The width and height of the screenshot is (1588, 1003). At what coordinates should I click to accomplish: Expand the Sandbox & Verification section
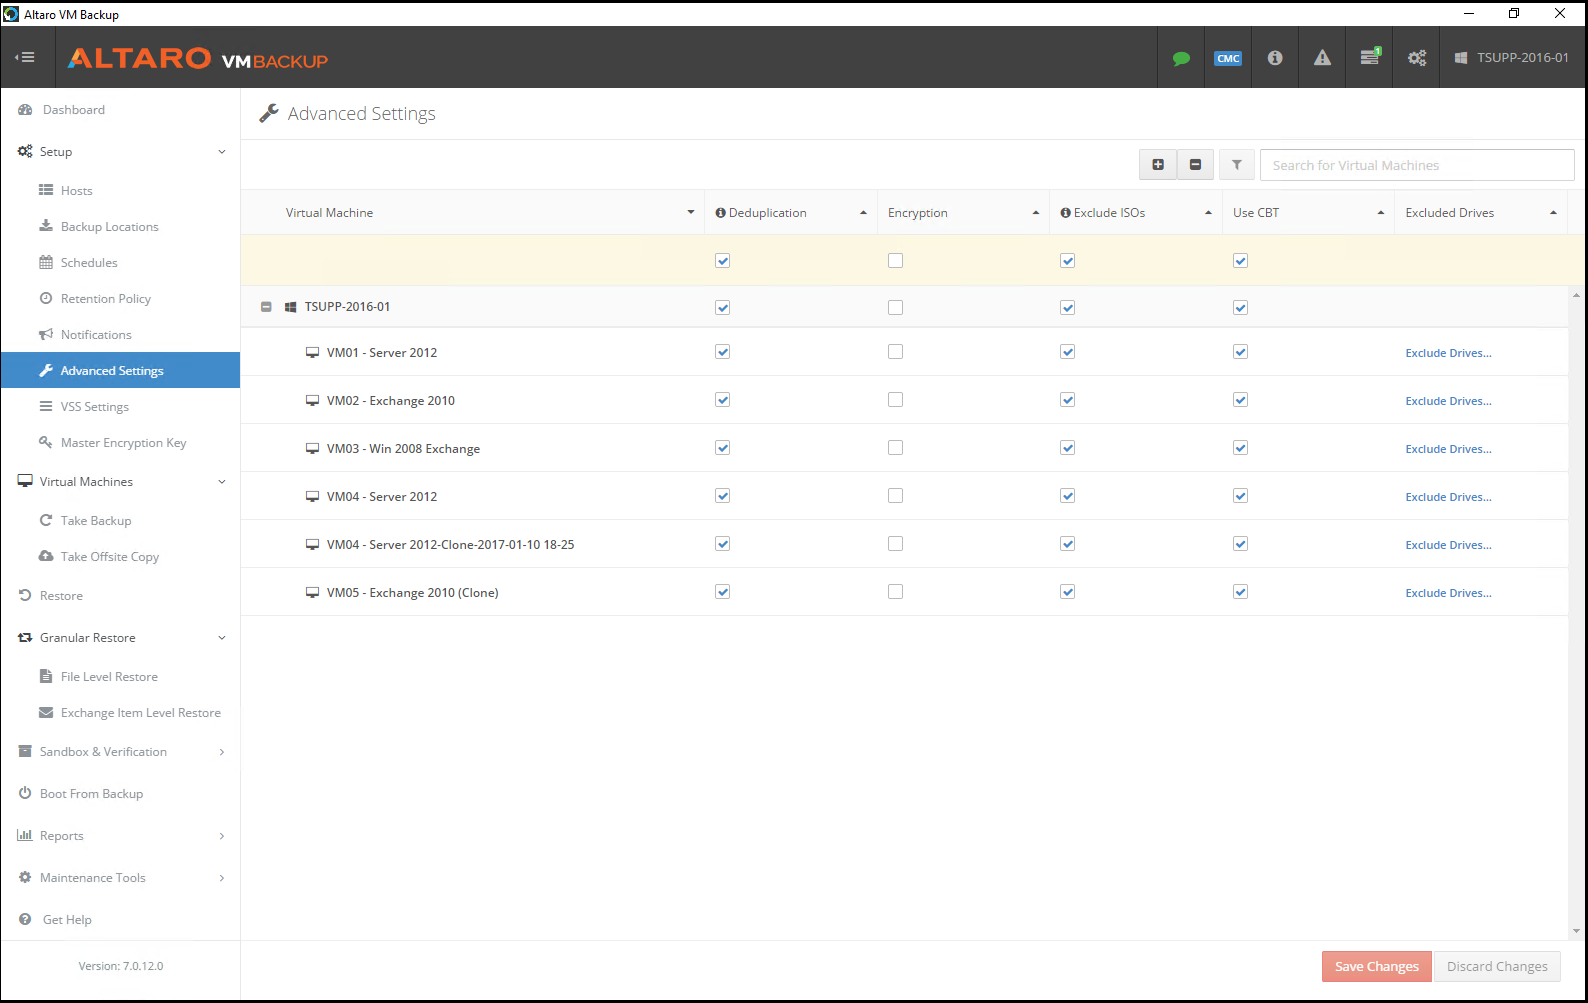222,752
